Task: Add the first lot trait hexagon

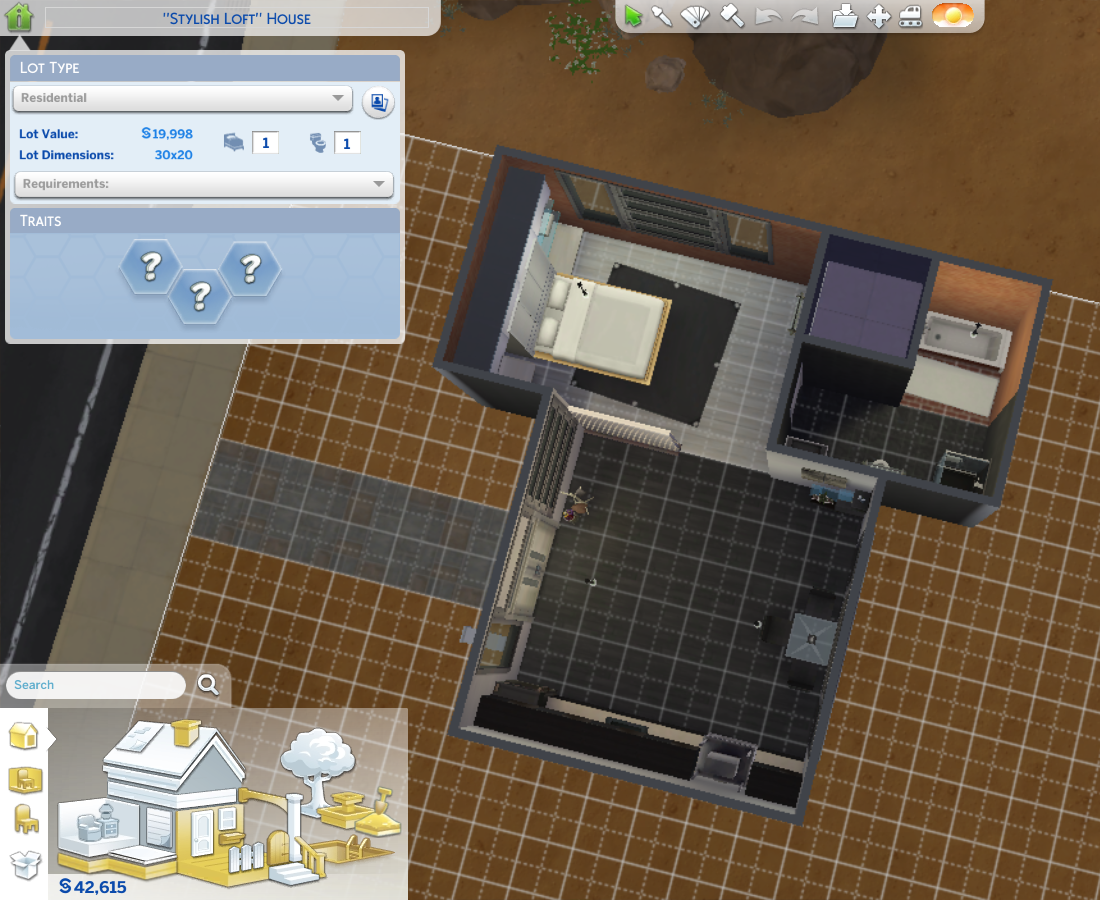Action: pos(150,266)
